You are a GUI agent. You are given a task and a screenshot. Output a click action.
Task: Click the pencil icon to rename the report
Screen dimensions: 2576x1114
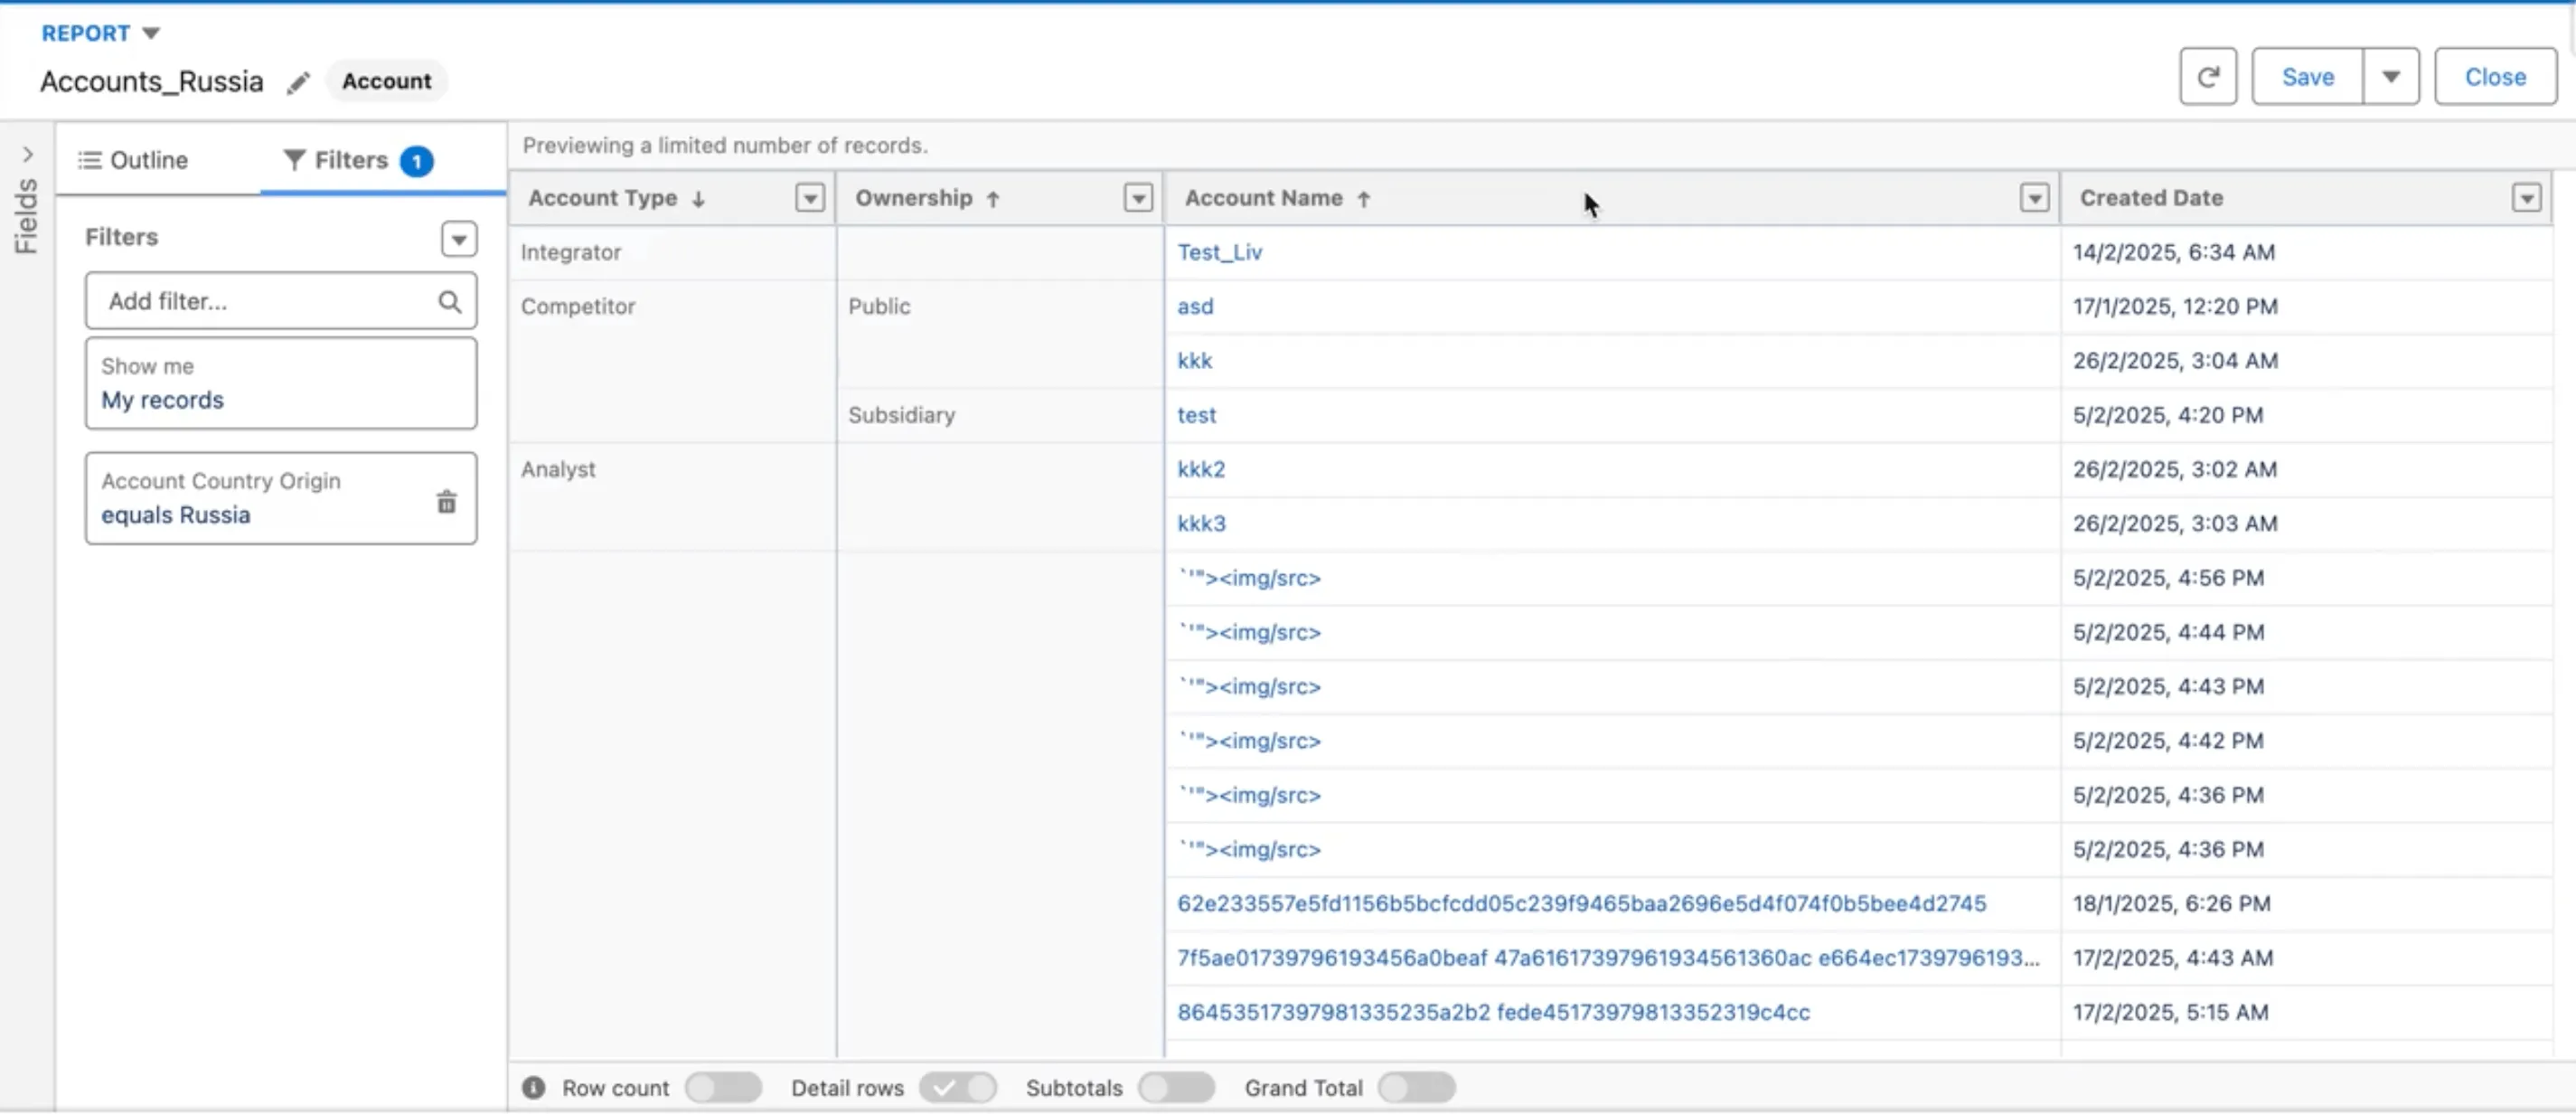pos(298,83)
